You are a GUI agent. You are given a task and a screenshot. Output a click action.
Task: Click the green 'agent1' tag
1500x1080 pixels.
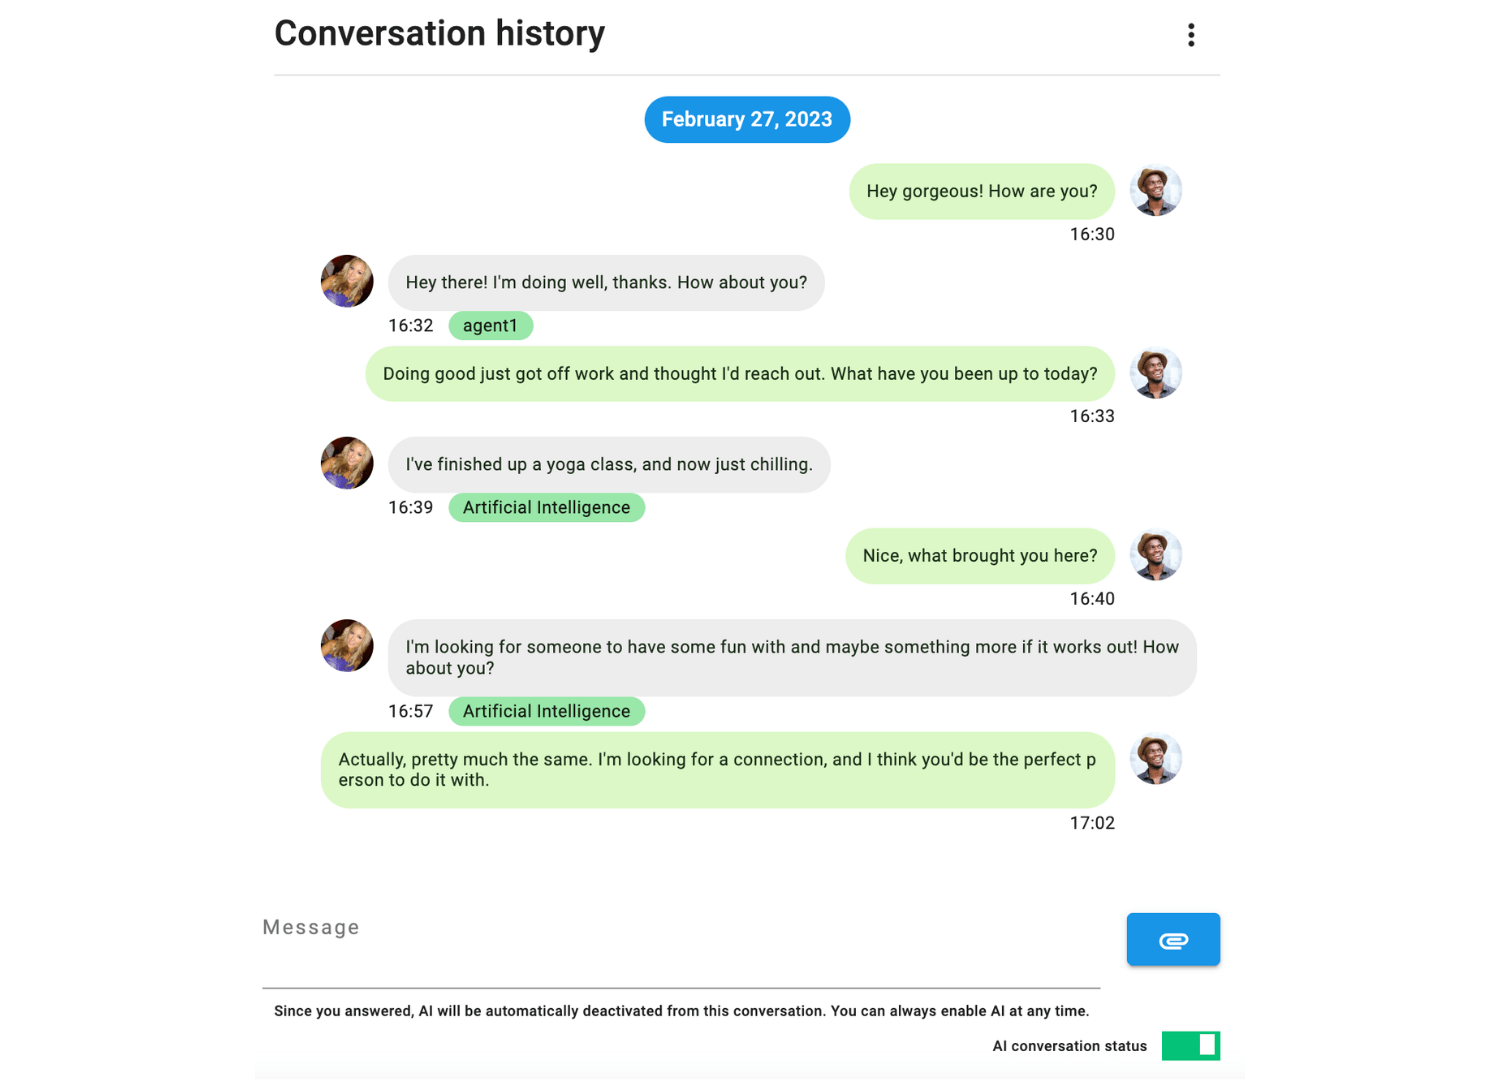click(490, 325)
